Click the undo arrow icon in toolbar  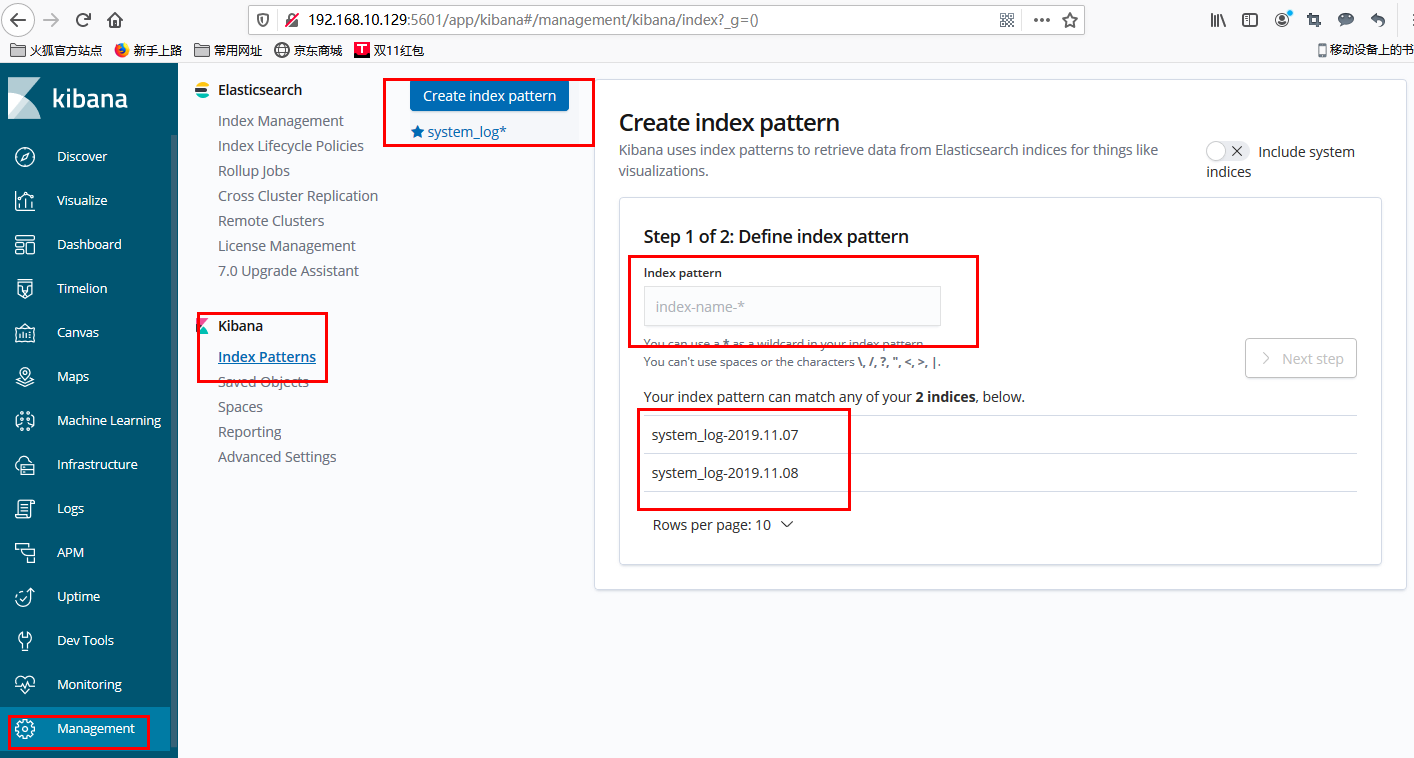(1378, 20)
